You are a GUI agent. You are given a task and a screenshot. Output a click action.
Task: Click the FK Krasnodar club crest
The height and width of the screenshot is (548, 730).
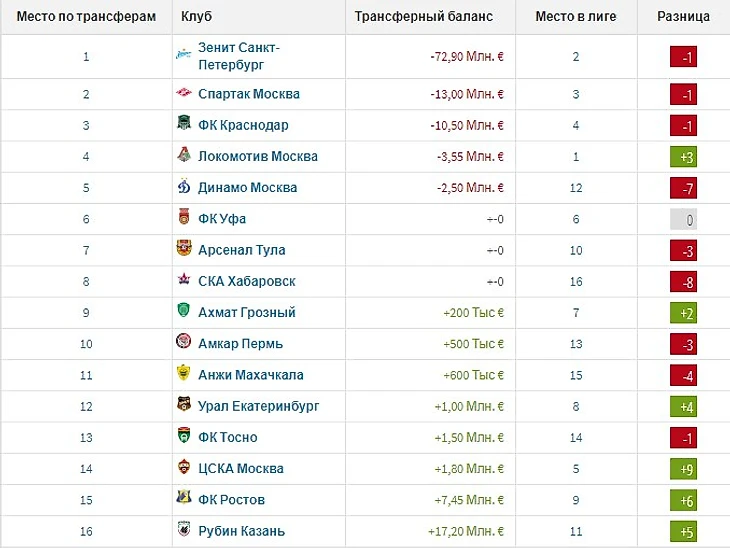[x=184, y=125]
